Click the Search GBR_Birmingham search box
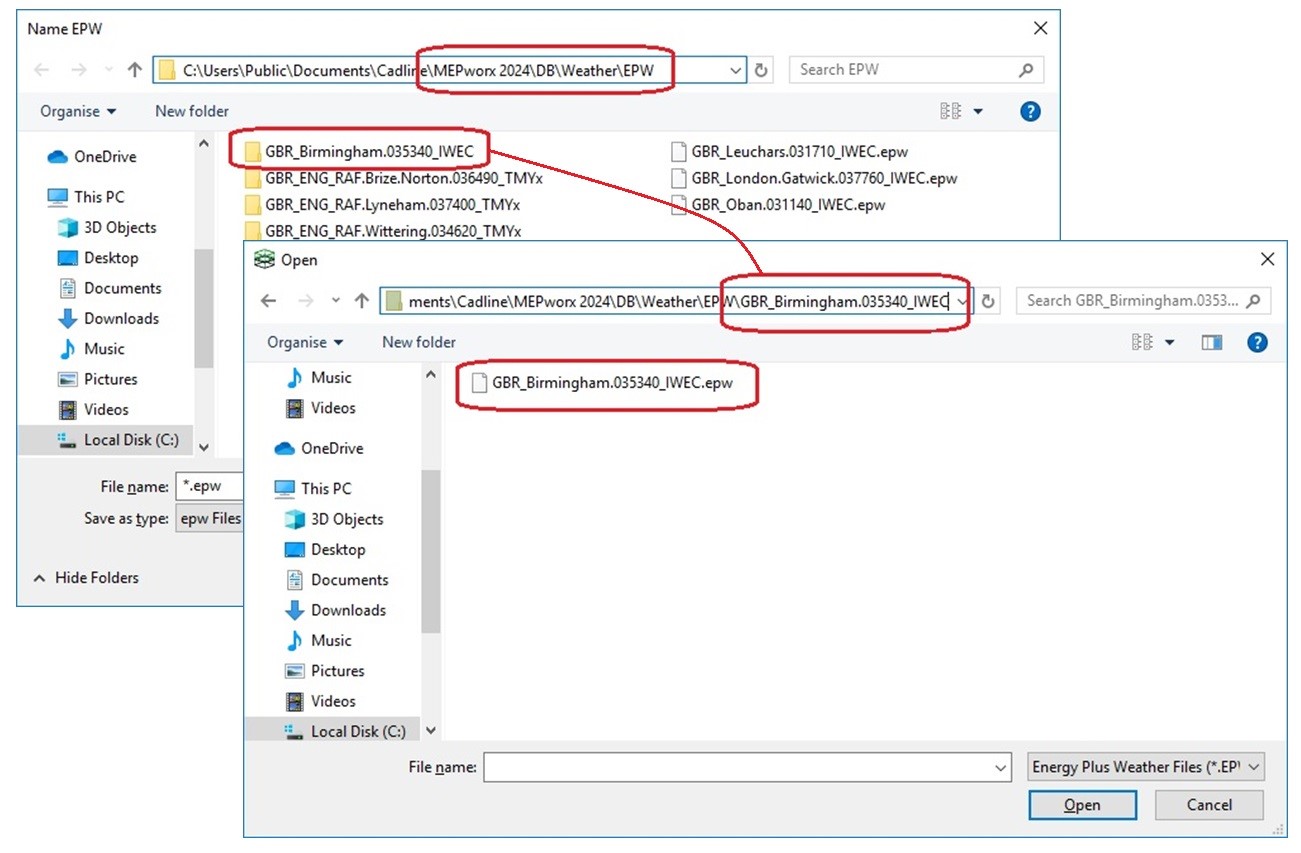Screen dimensions: 1301x853 1143,301
